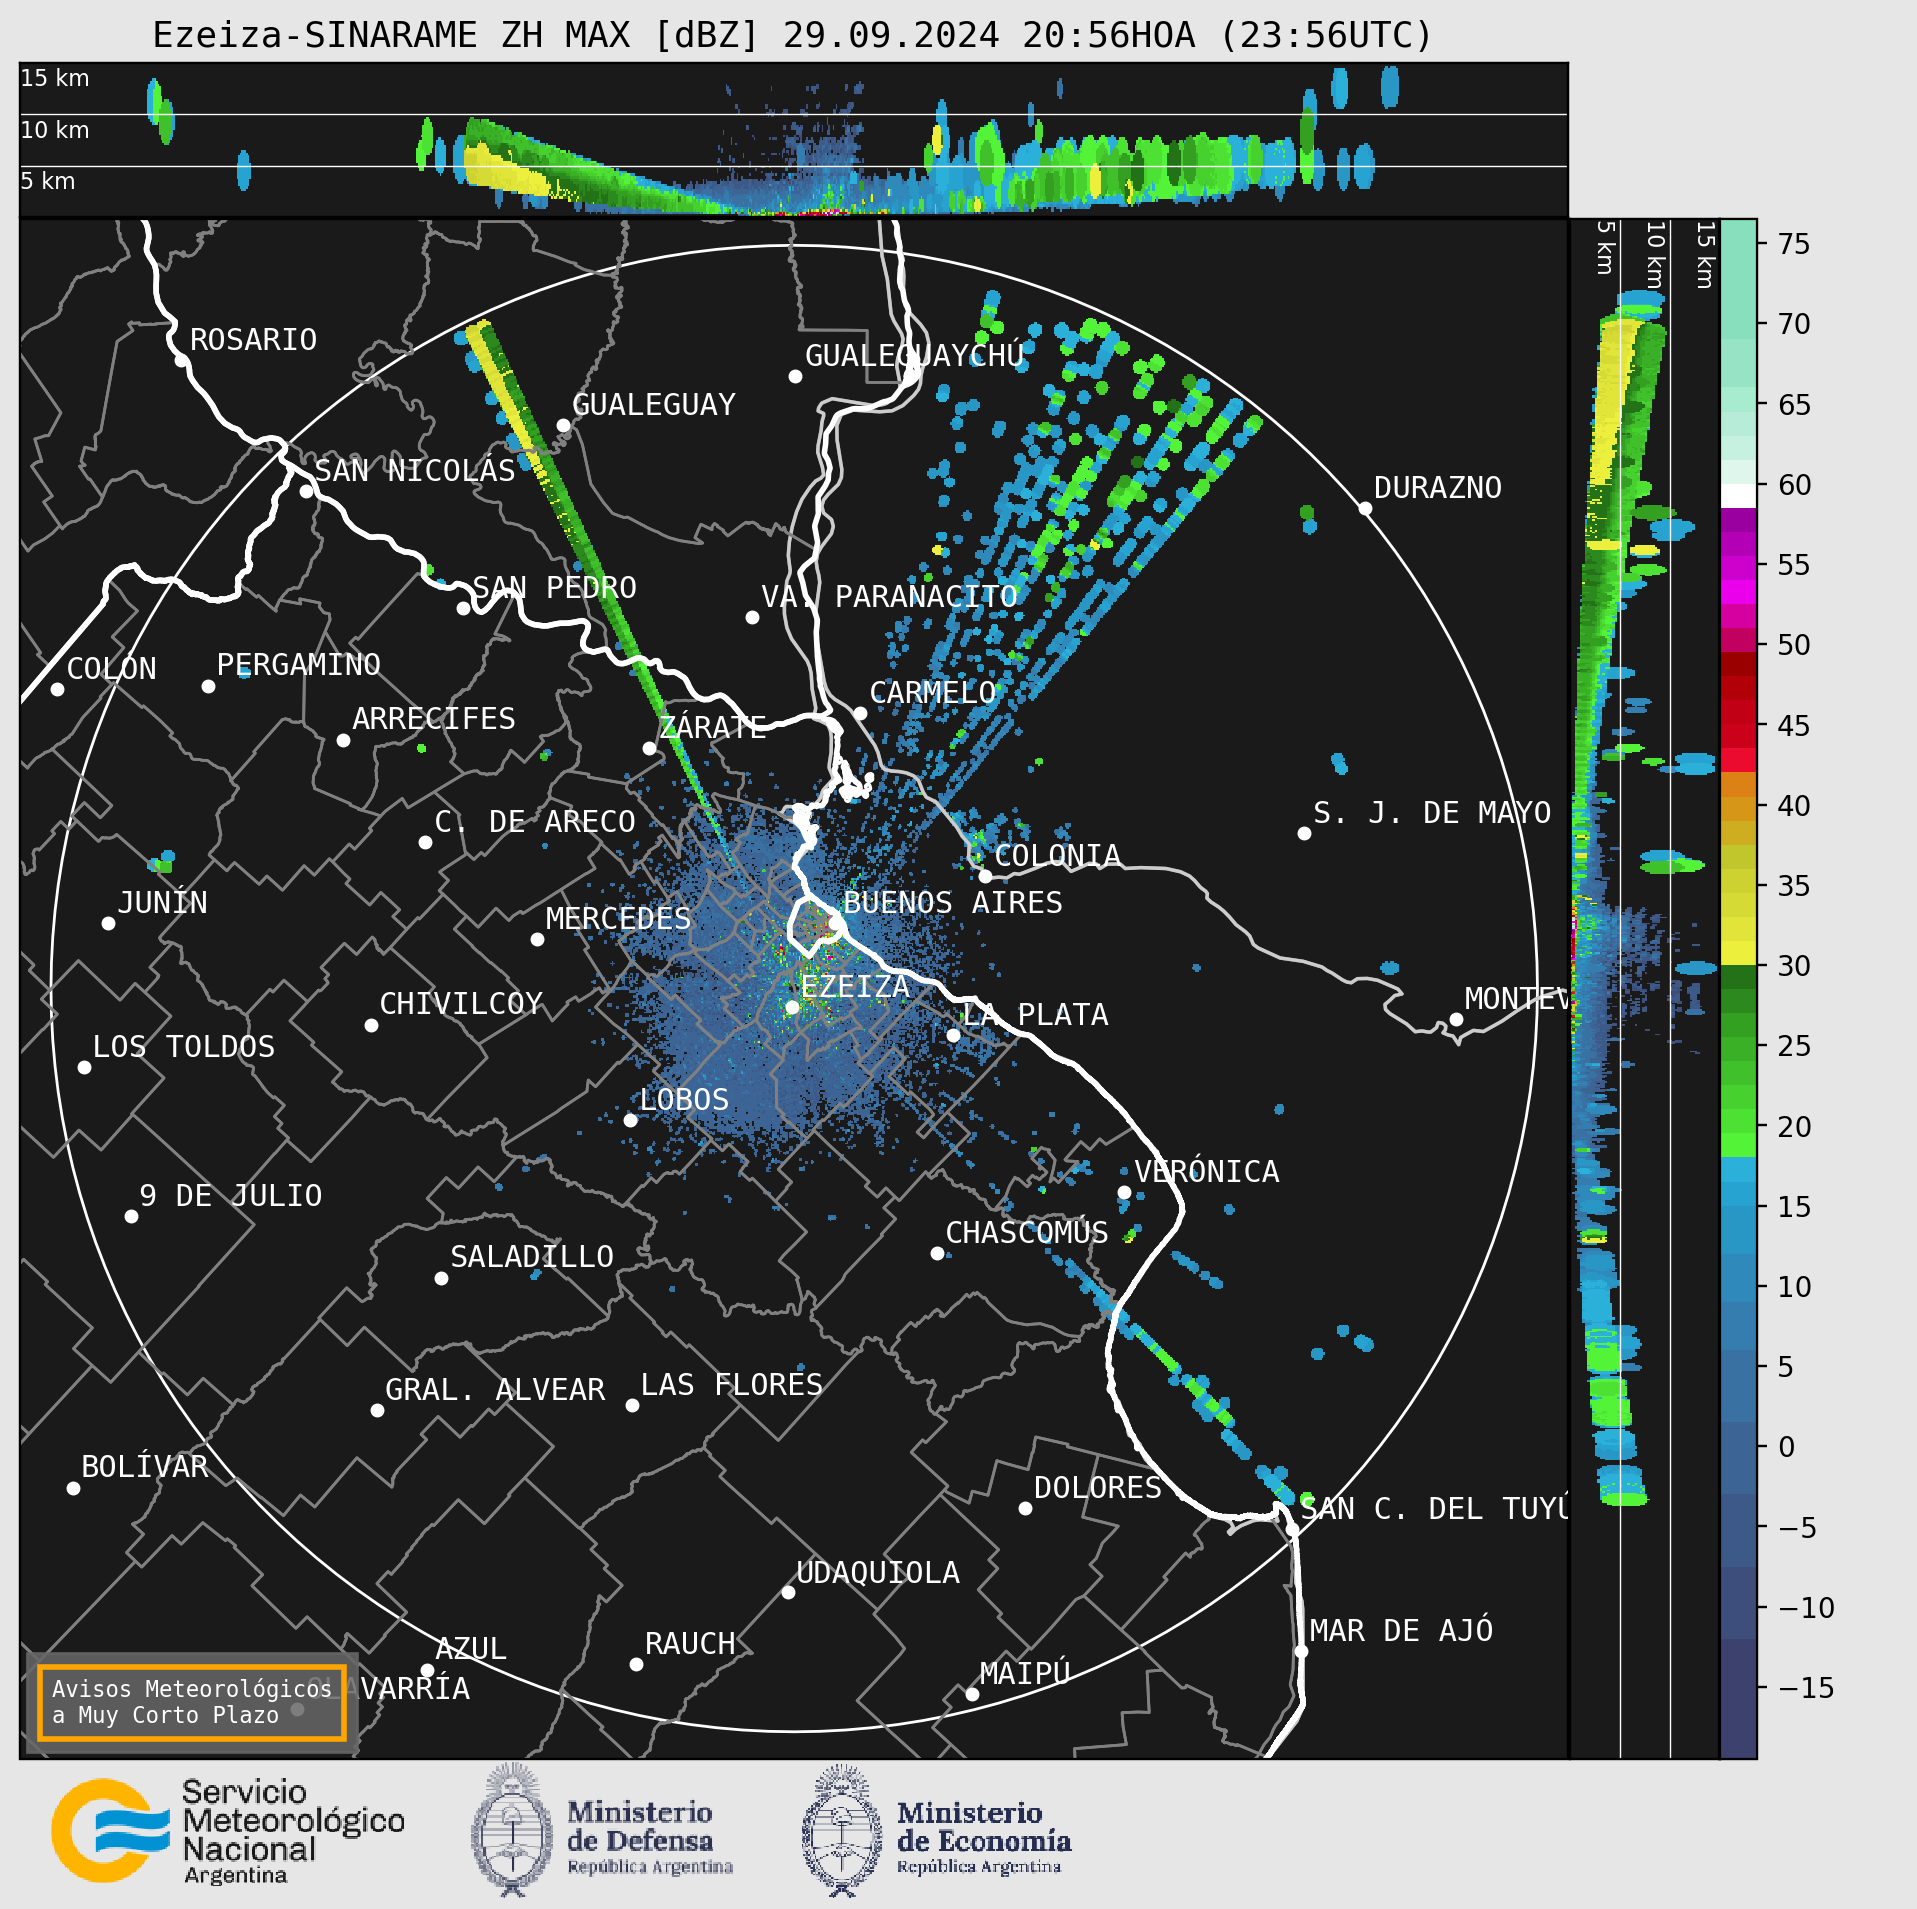
Task: Click the yellow band just above 30 dBZ
Action: pos(1738,953)
